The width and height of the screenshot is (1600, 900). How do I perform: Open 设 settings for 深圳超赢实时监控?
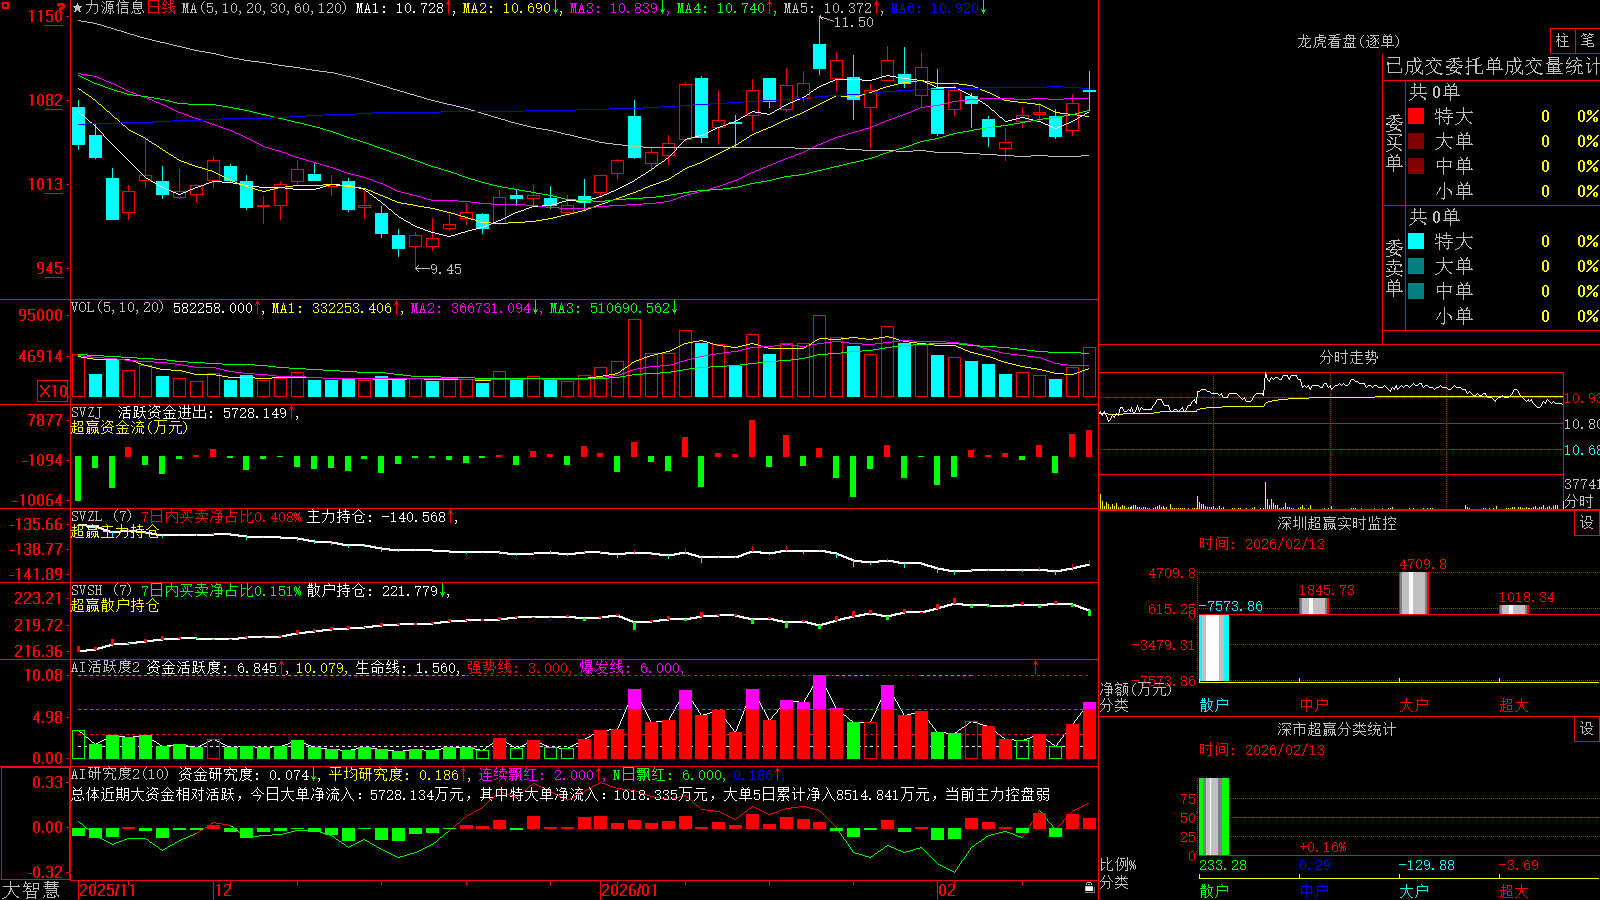pyautogui.click(x=1587, y=523)
